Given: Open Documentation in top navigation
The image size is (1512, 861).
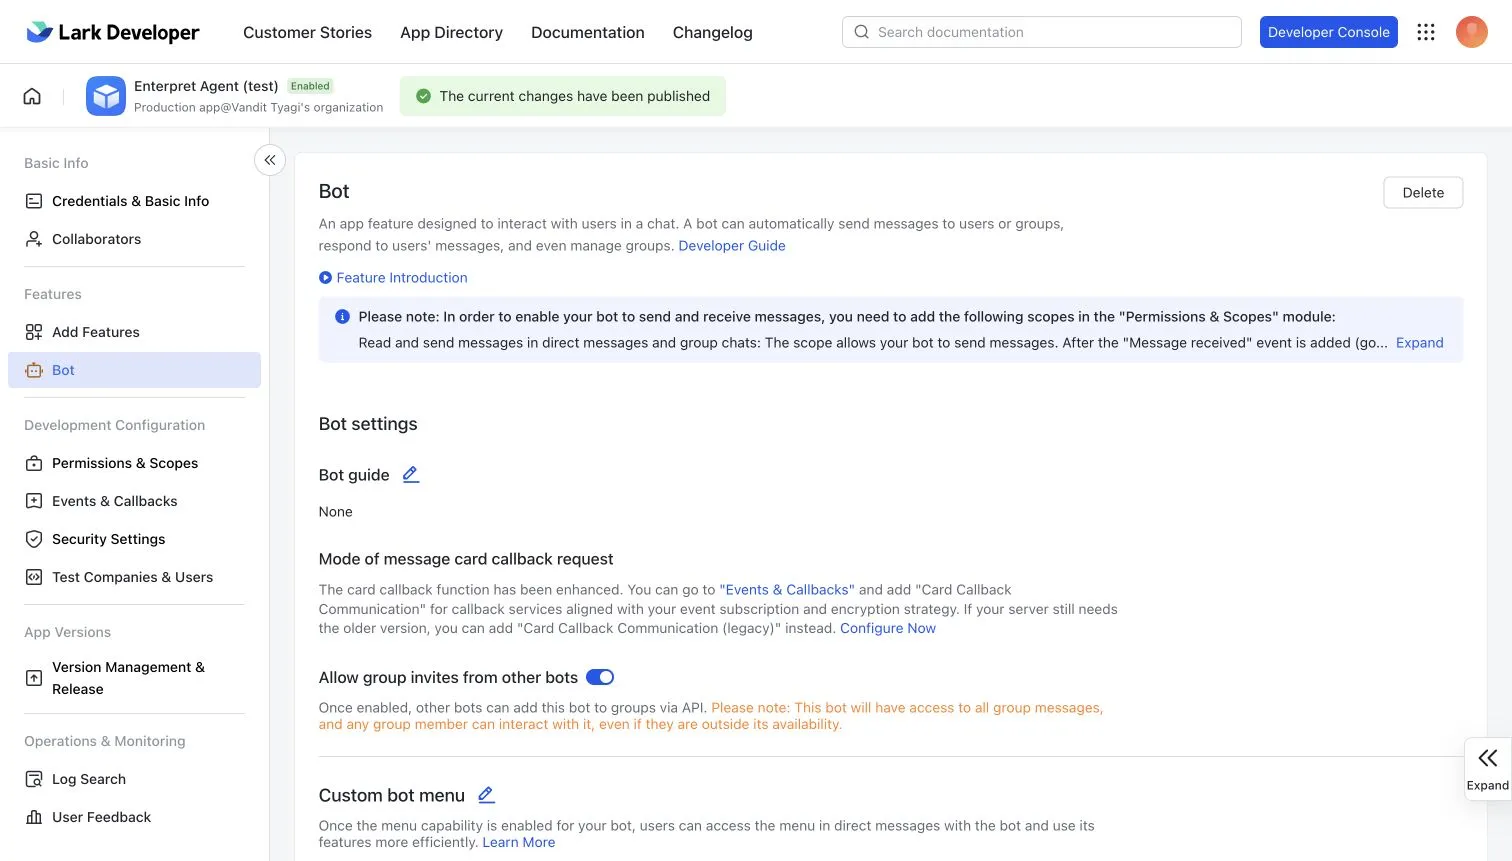Looking at the screenshot, I should pos(588,32).
